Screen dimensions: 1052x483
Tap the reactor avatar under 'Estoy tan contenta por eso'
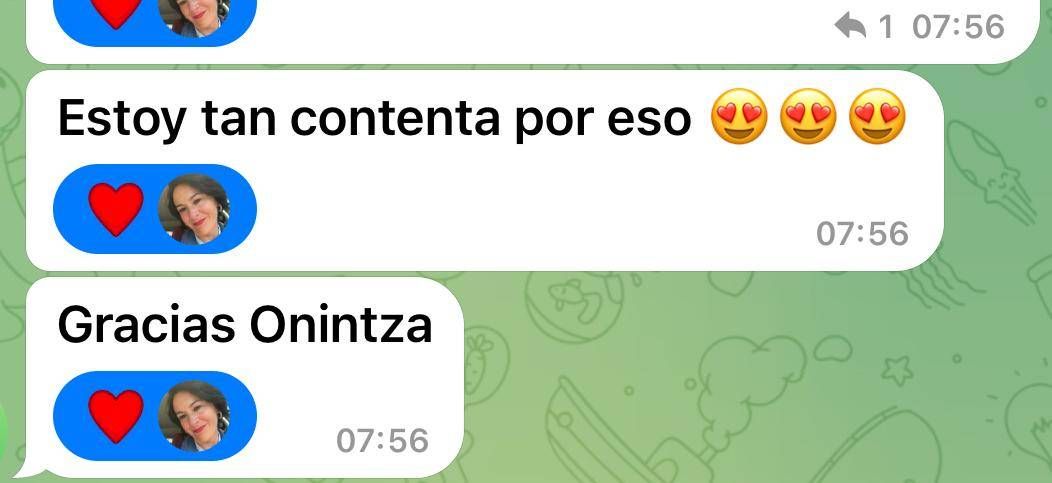pos(195,209)
